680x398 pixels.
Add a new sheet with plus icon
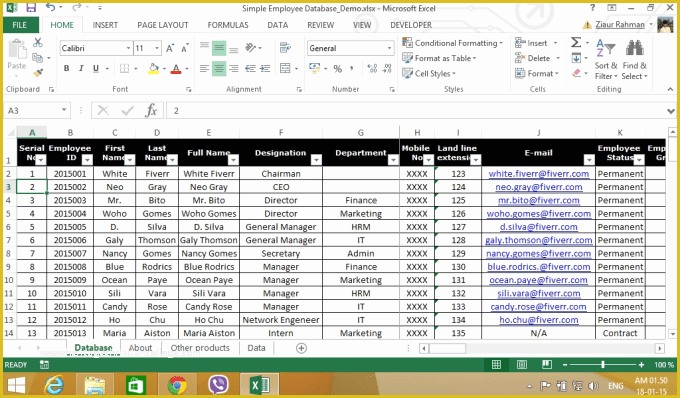point(301,348)
